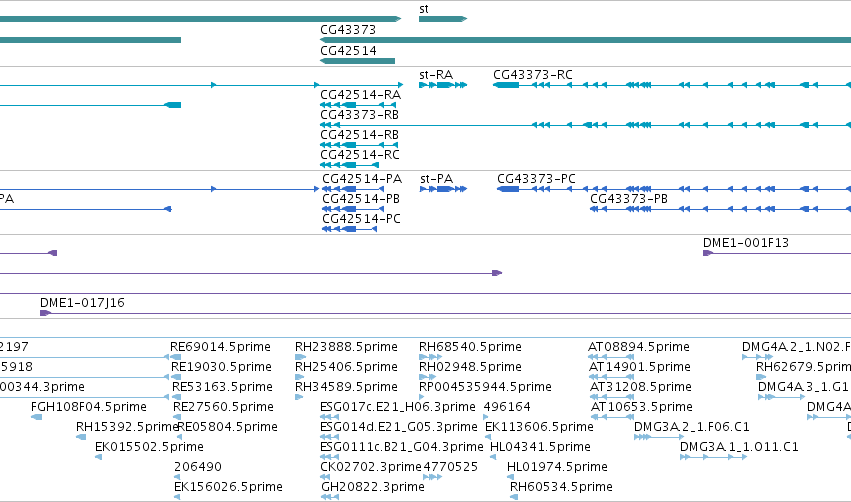Select the st gene label
Viewport: 851px width, 502px height.
[x=424, y=9]
